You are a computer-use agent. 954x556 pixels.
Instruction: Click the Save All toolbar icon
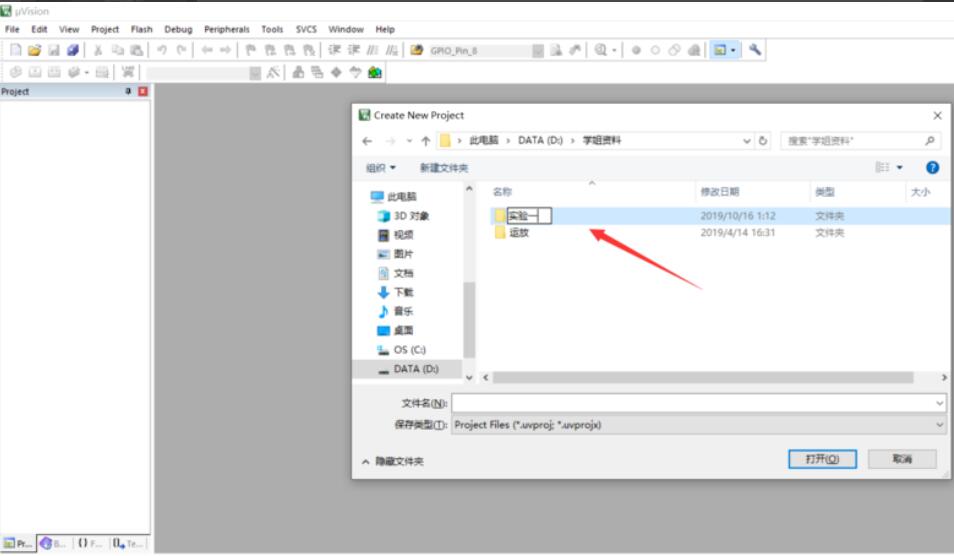(x=73, y=50)
